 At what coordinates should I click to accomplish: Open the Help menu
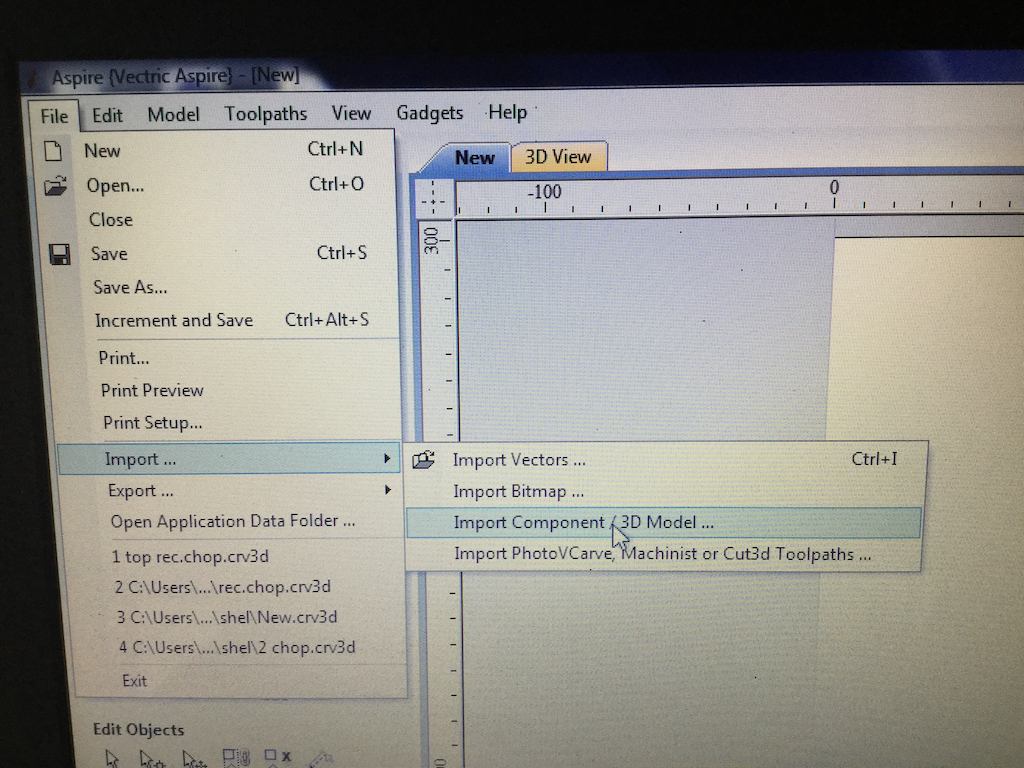tap(507, 112)
